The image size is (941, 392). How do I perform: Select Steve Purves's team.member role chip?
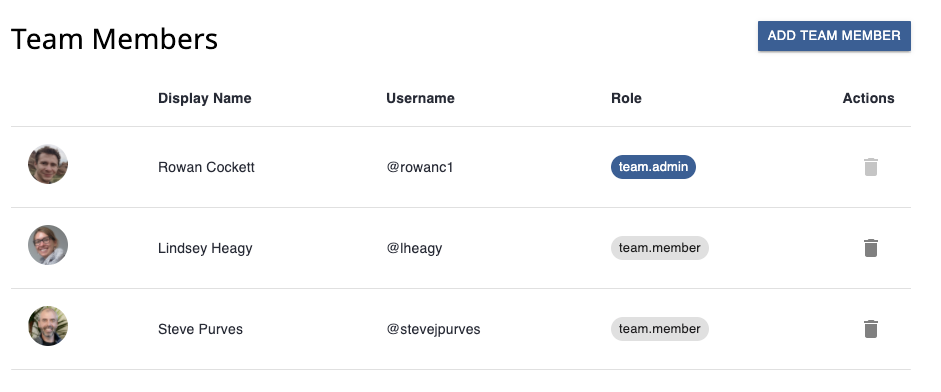pos(660,329)
